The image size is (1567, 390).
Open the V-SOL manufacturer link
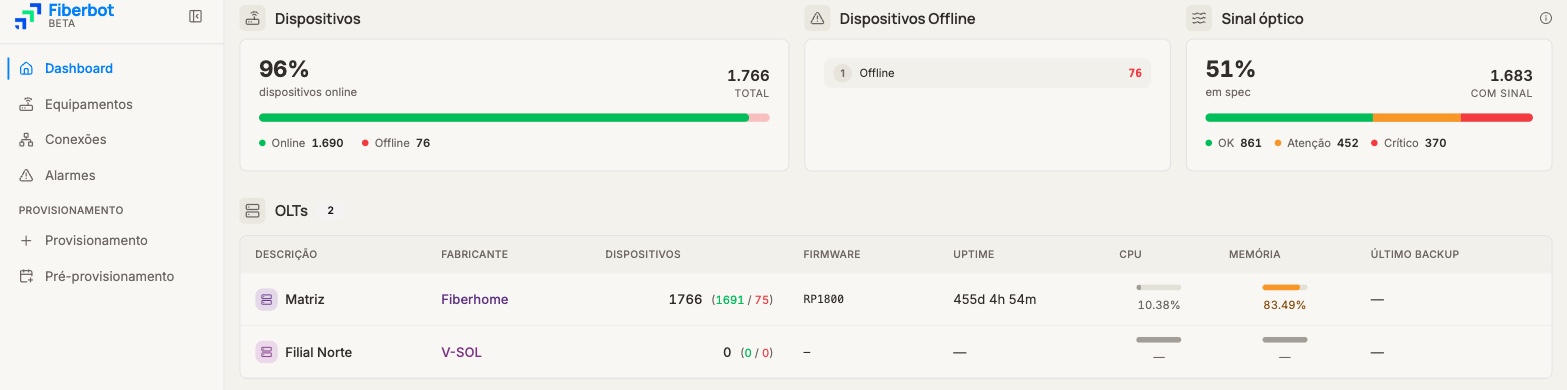click(x=461, y=352)
